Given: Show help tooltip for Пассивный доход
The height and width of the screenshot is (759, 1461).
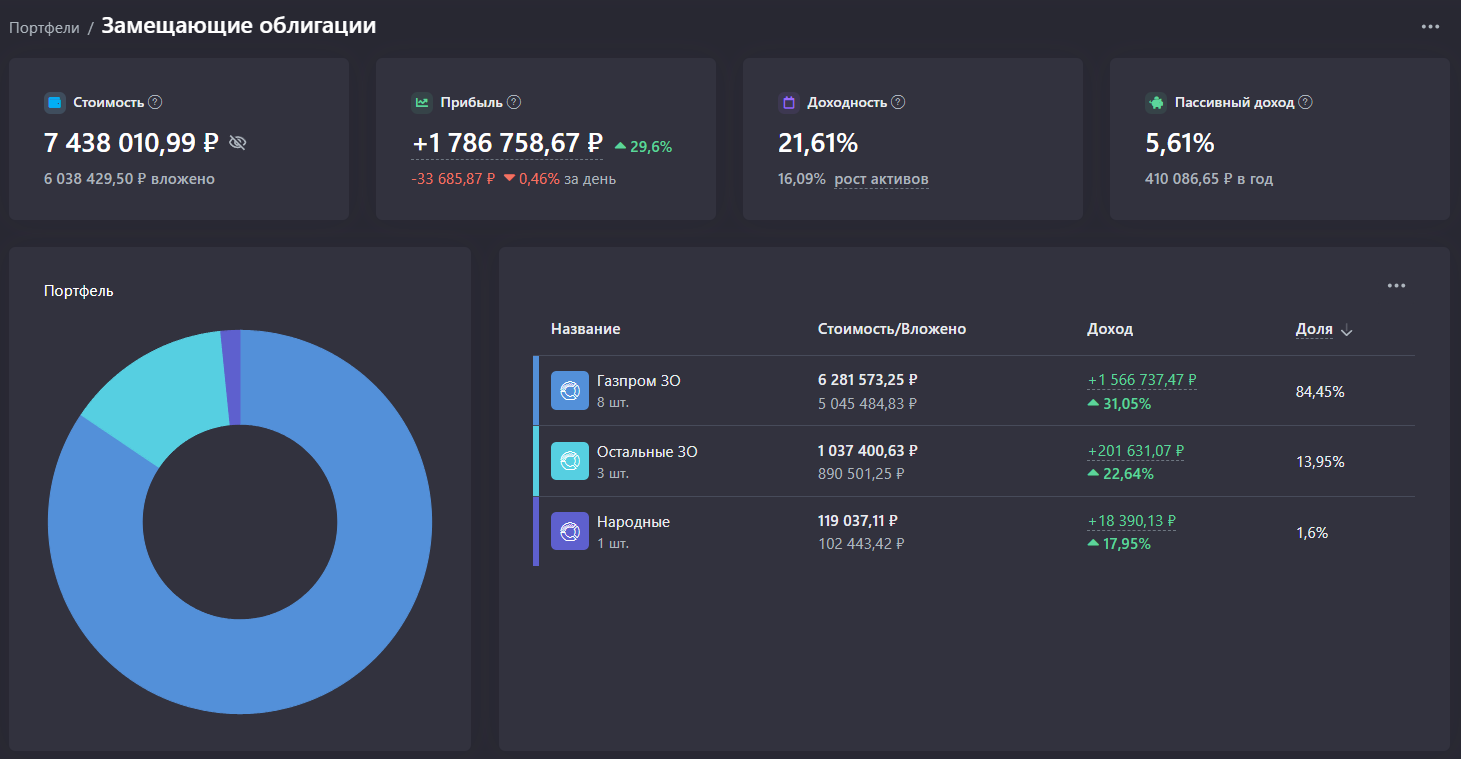Looking at the screenshot, I should [1305, 102].
